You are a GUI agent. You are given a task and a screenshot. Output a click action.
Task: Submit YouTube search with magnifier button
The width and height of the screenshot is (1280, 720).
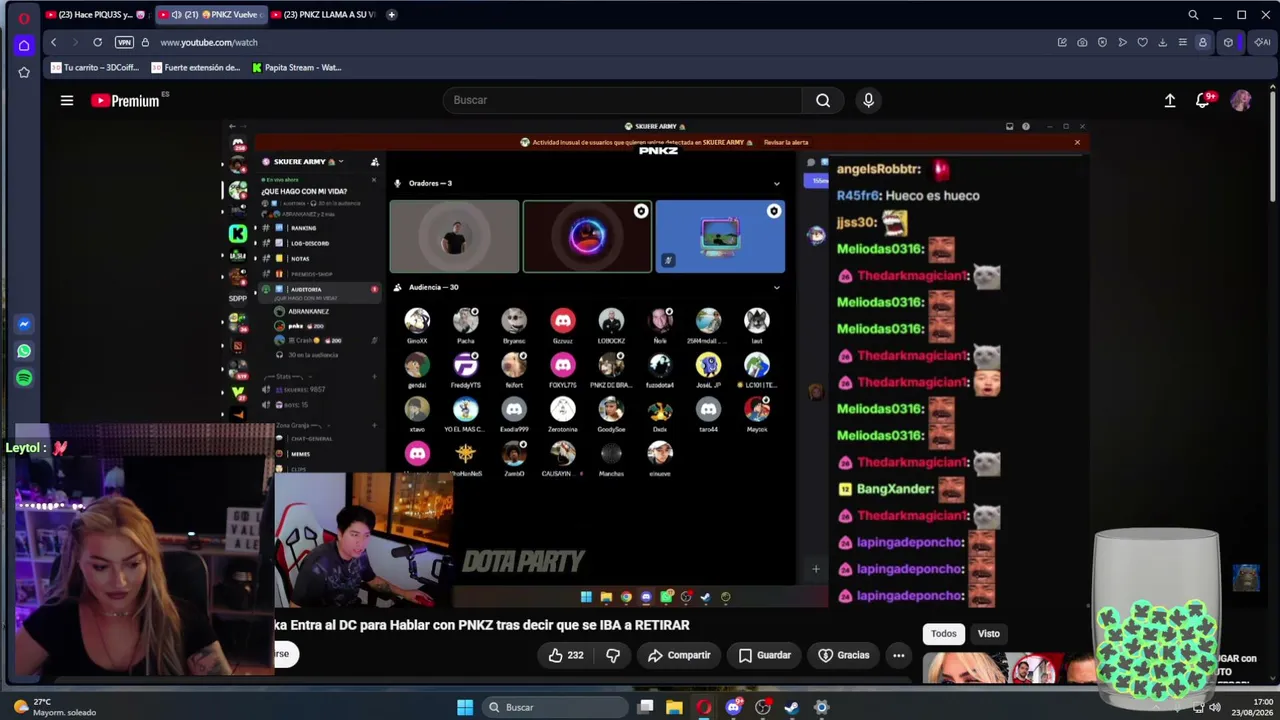pyautogui.click(x=823, y=100)
